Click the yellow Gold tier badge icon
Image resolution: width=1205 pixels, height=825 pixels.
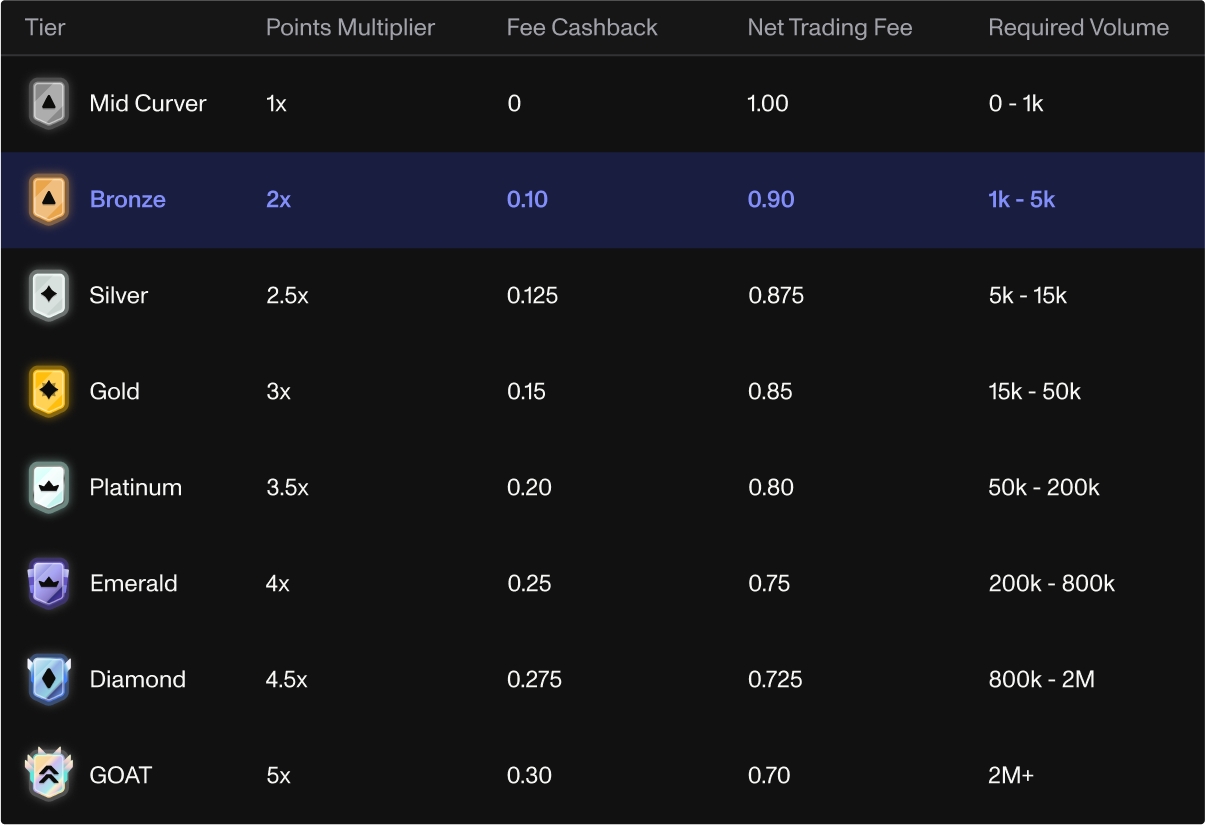pyautogui.click(x=48, y=392)
